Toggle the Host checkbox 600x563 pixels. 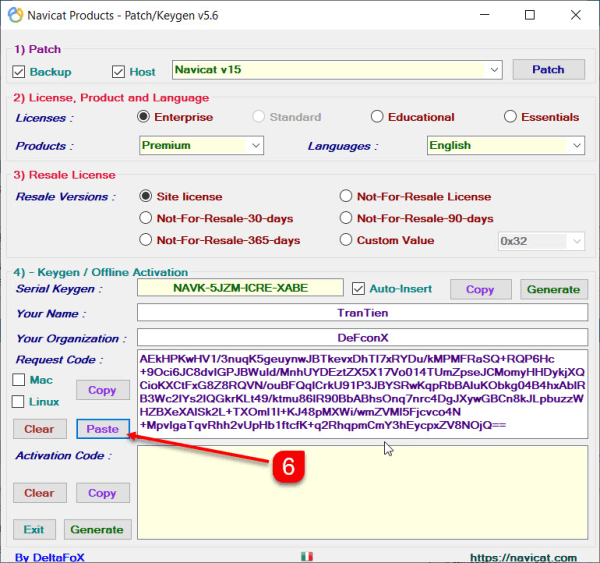(x=118, y=72)
